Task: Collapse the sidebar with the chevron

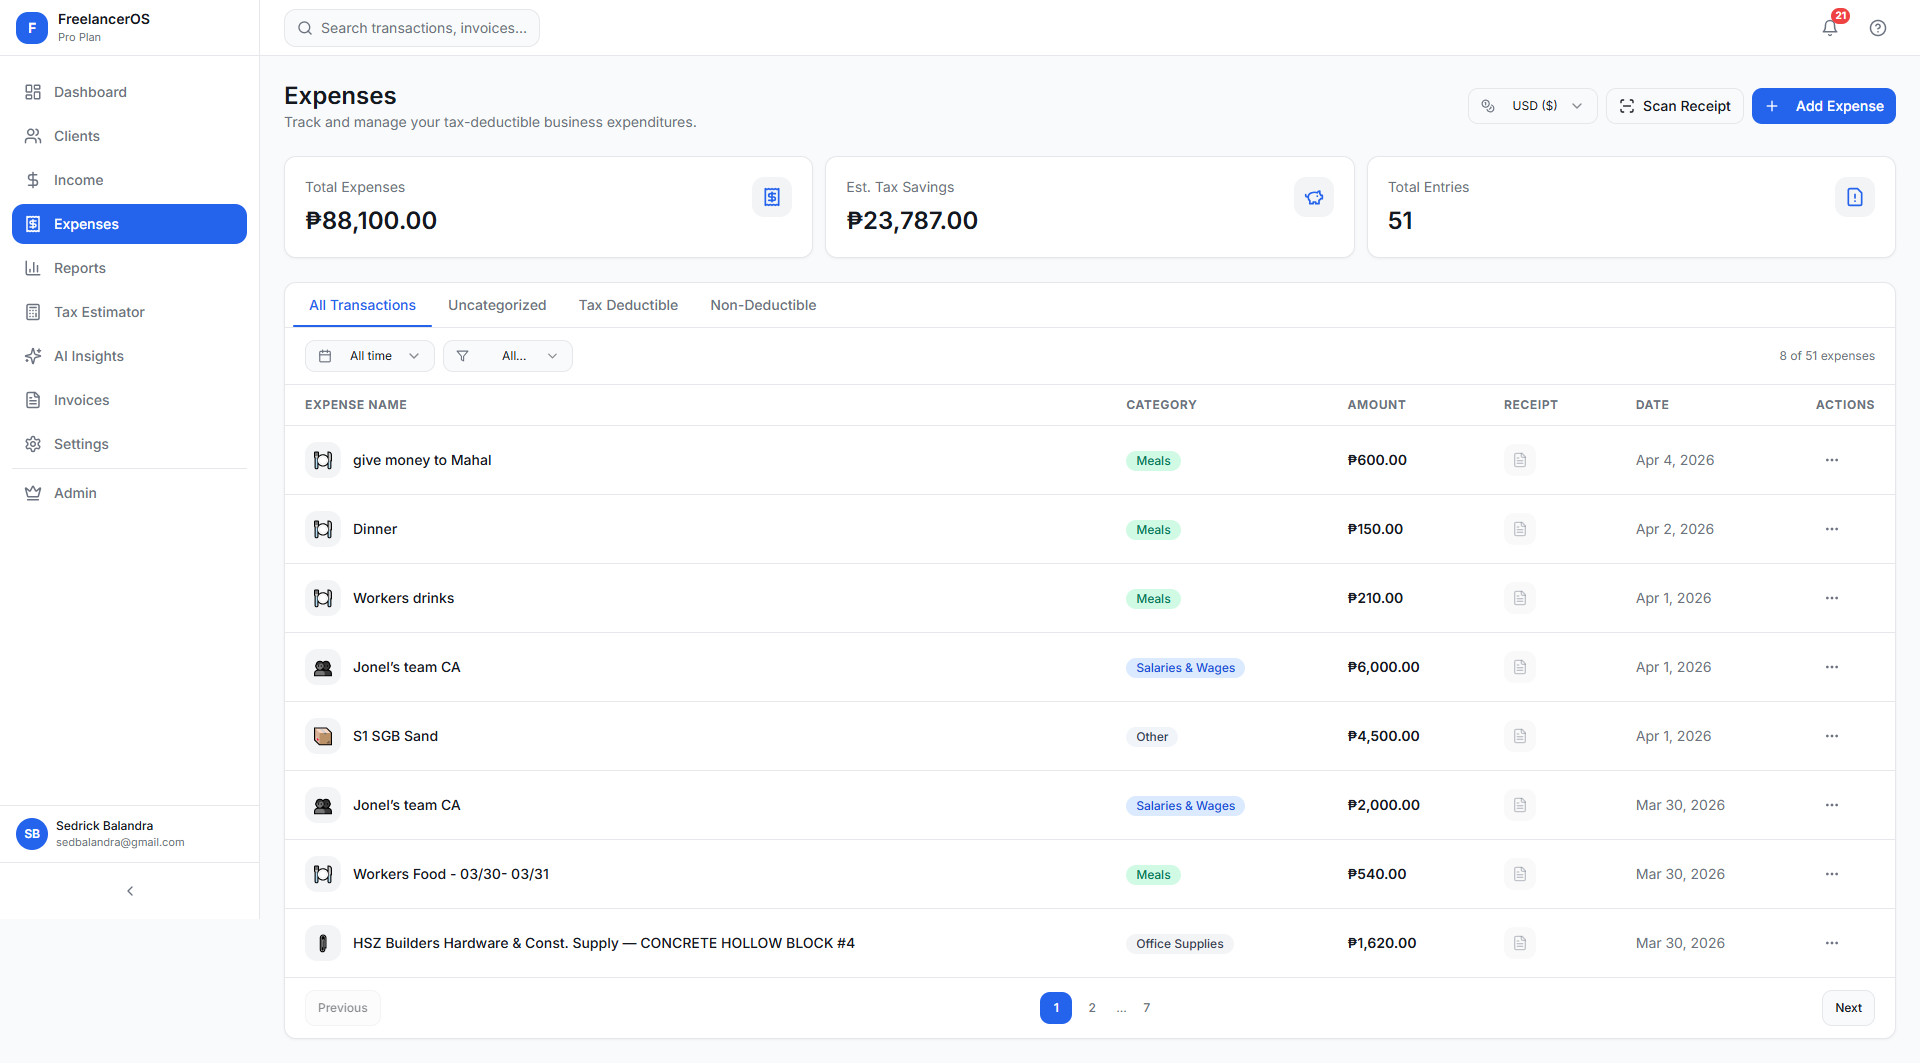Action: tap(130, 891)
